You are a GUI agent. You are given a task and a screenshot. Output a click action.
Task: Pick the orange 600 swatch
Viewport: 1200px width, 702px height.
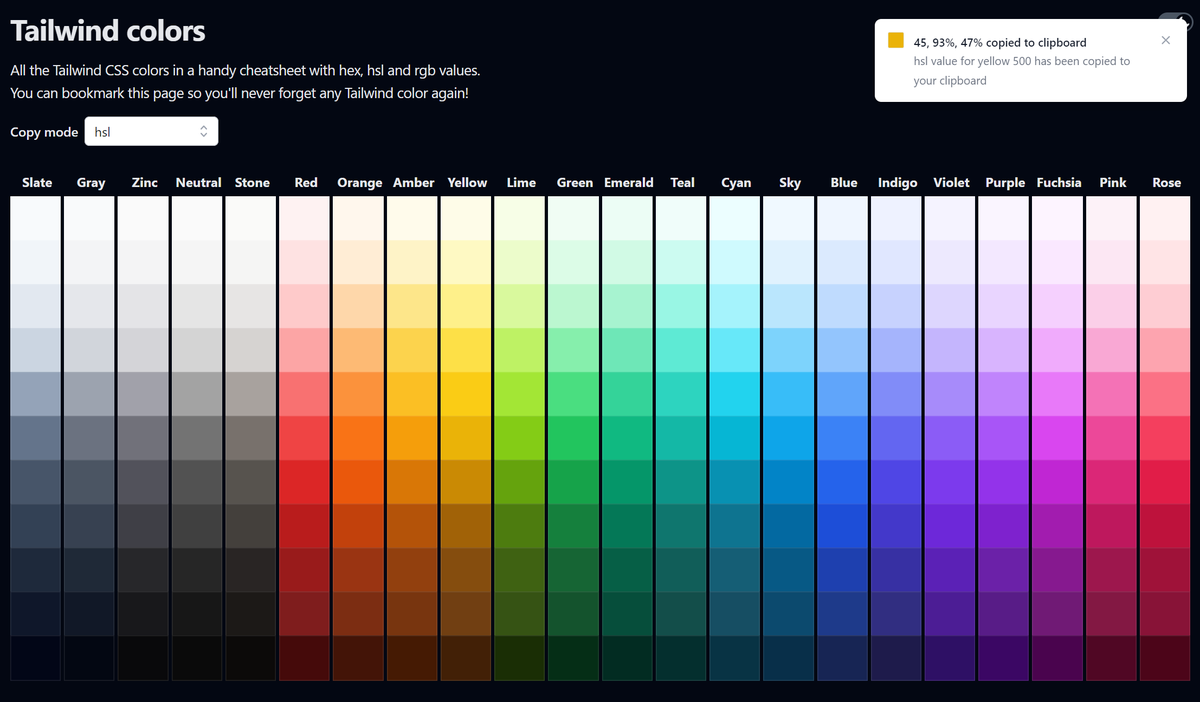click(x=360, y=482)
